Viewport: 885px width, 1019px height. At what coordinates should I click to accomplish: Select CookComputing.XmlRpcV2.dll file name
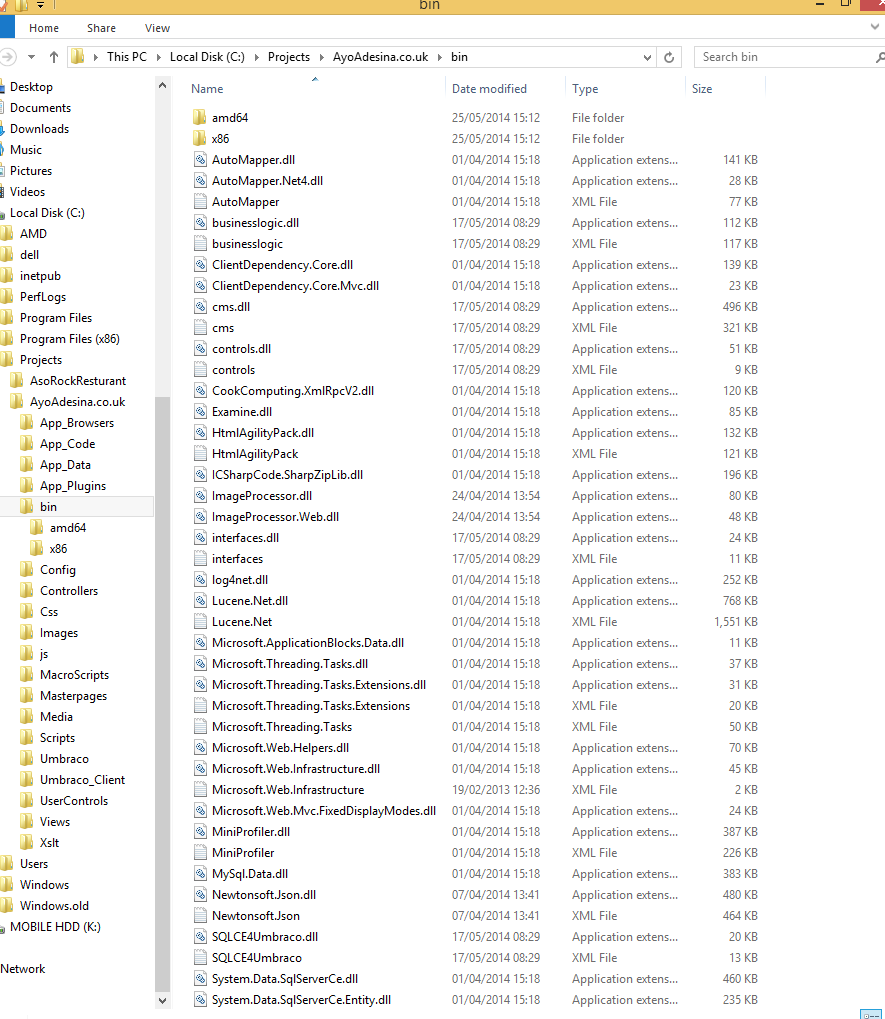(x=293, y=391)
